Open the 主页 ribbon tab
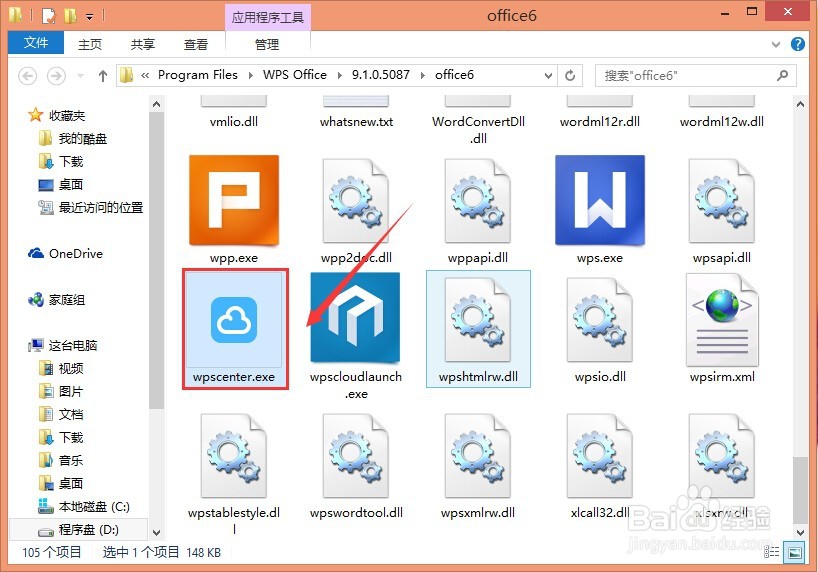 coord(90,44)
